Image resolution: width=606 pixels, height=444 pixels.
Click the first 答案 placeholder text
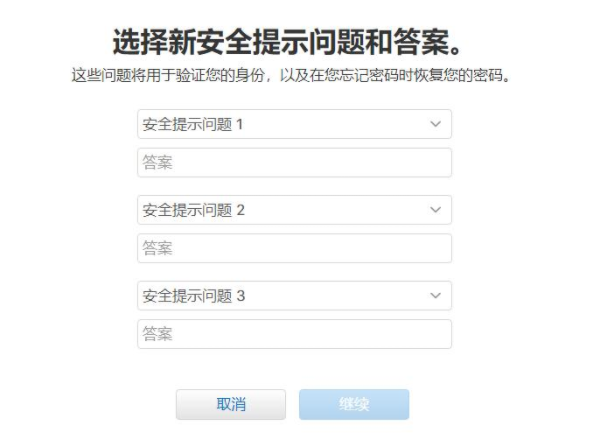click(x=158, y=163)
